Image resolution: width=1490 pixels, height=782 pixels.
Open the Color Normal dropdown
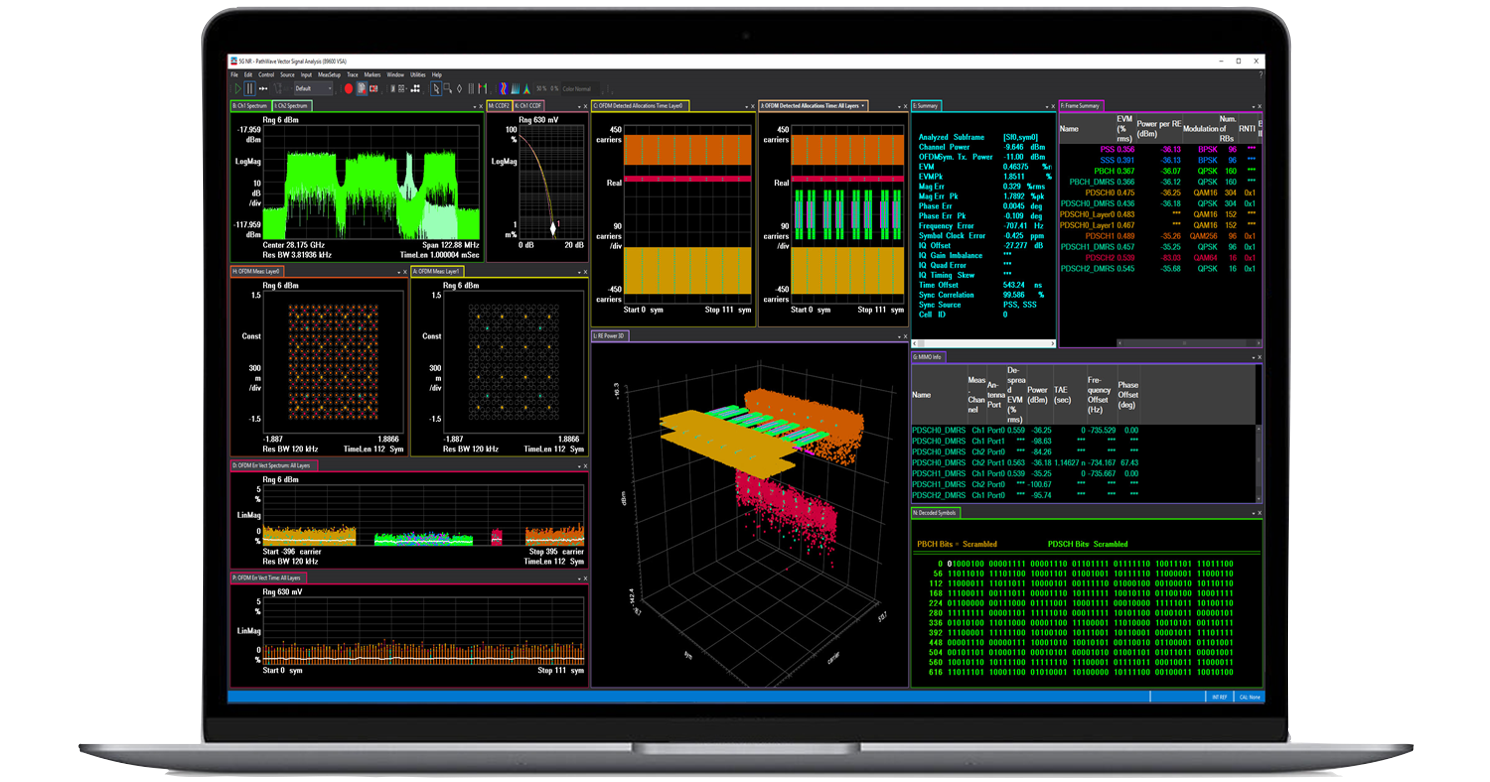pos(578,88)
